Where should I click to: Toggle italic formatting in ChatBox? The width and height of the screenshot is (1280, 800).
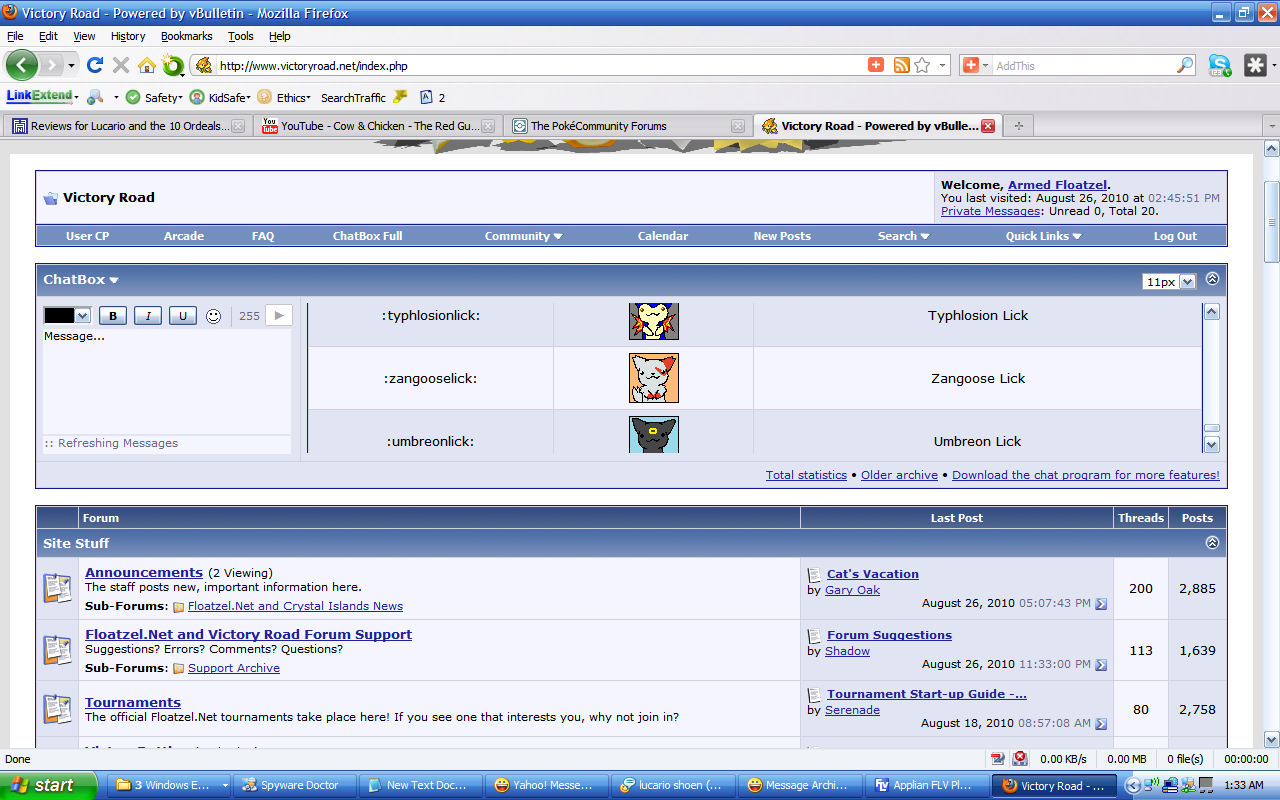tap(148, 316)
